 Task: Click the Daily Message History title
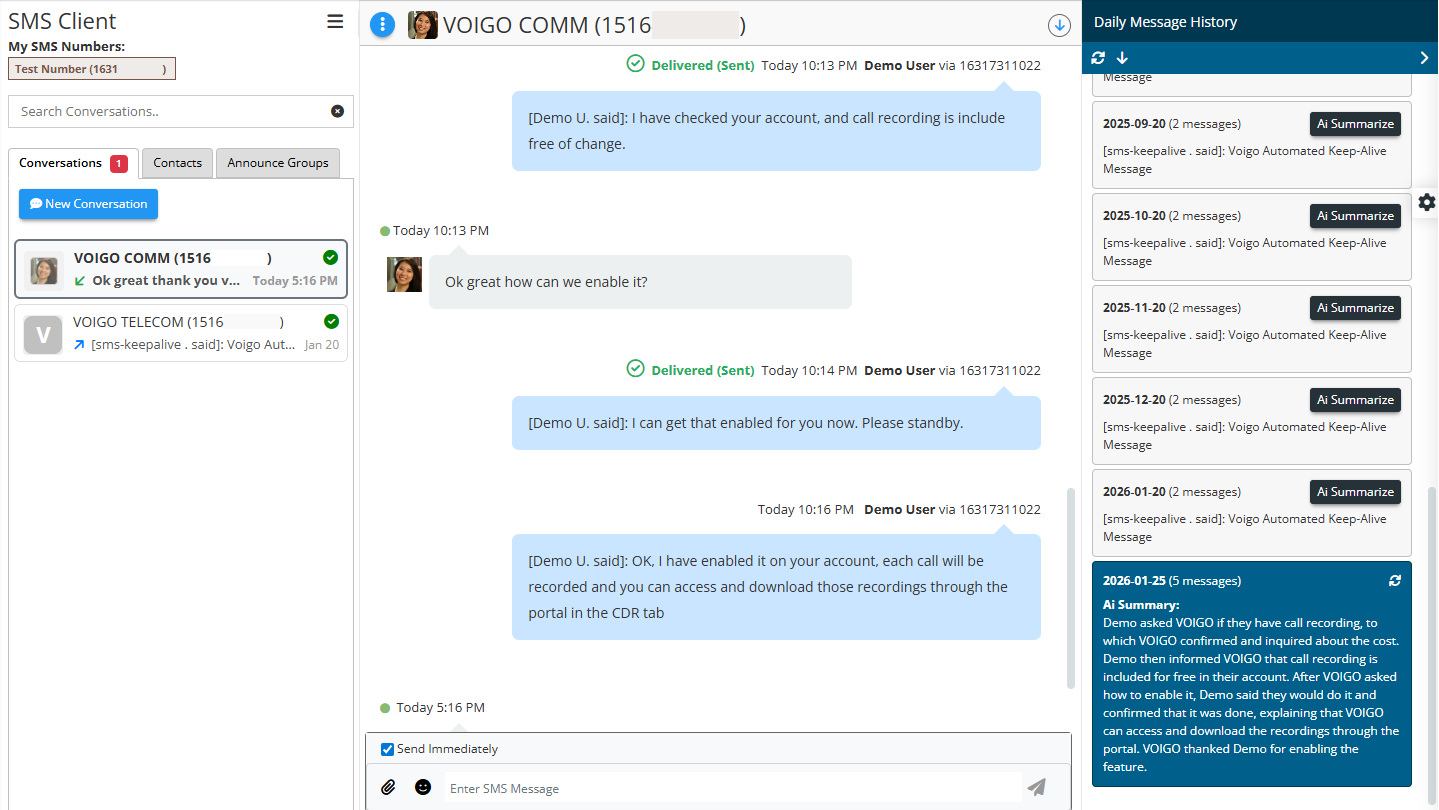pos(1165,22)
